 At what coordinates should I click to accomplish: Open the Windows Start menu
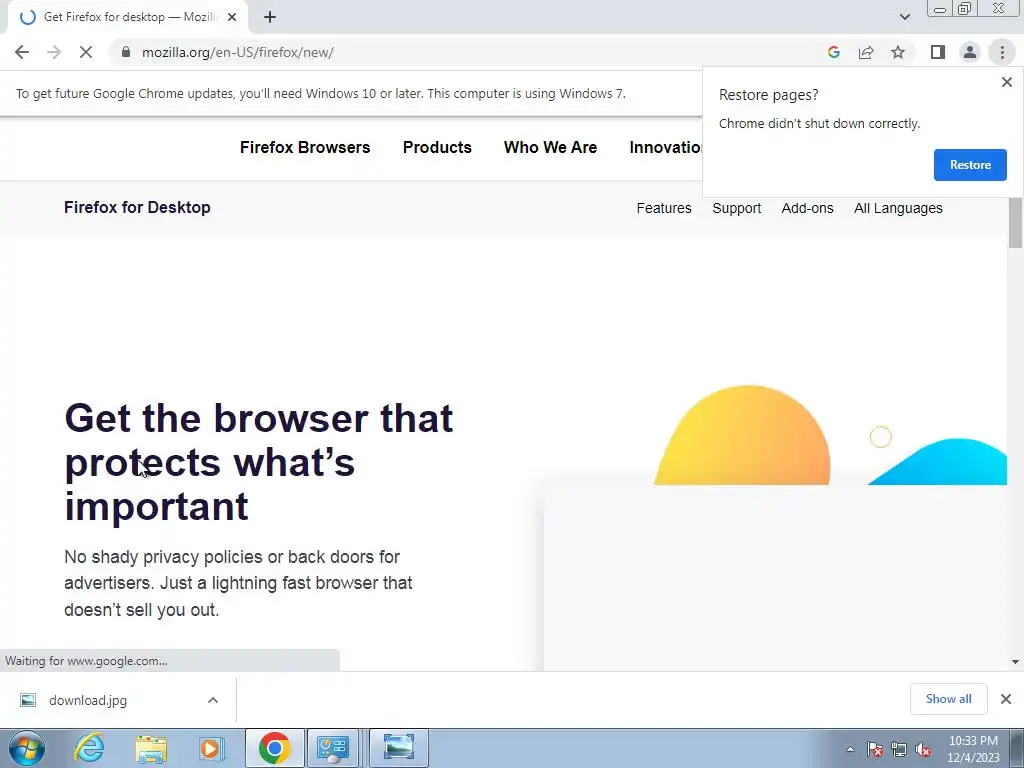tap(27, 748)
